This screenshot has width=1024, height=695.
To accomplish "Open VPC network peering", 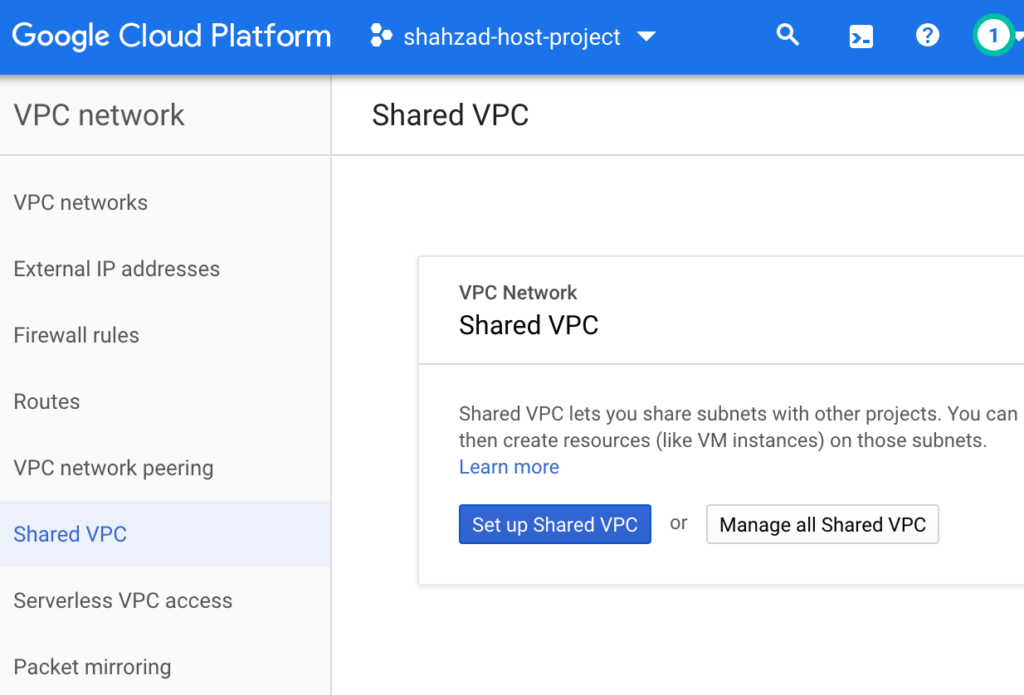I will coord(165,468).
